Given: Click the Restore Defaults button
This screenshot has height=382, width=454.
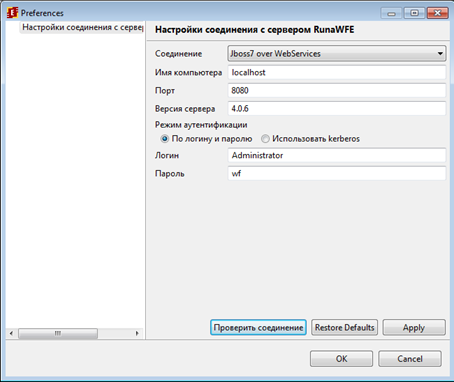Looking at the screenshot, I should 344,327.
